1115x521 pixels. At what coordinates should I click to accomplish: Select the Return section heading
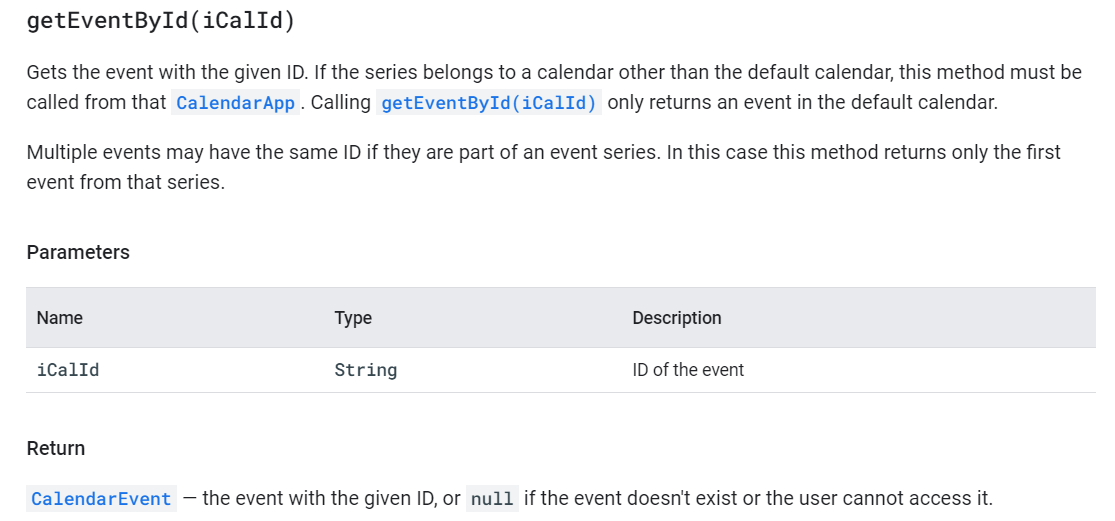click(55, 449)
